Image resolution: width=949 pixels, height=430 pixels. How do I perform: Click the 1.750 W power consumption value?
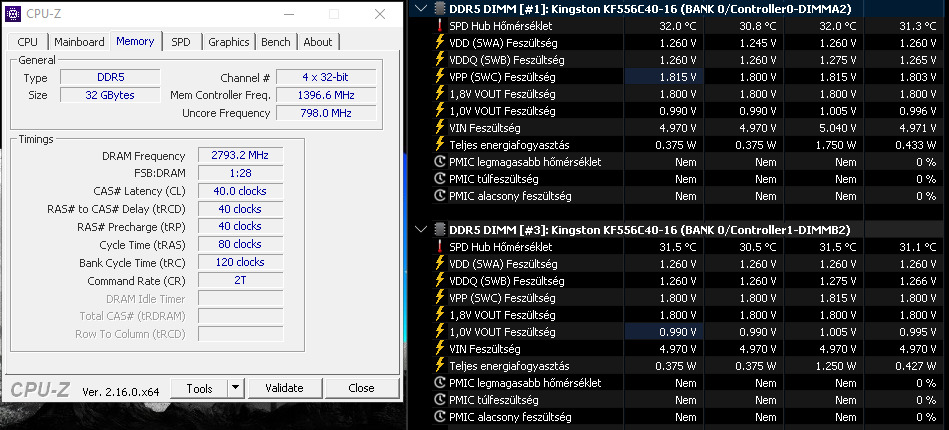tap(838, 145)
